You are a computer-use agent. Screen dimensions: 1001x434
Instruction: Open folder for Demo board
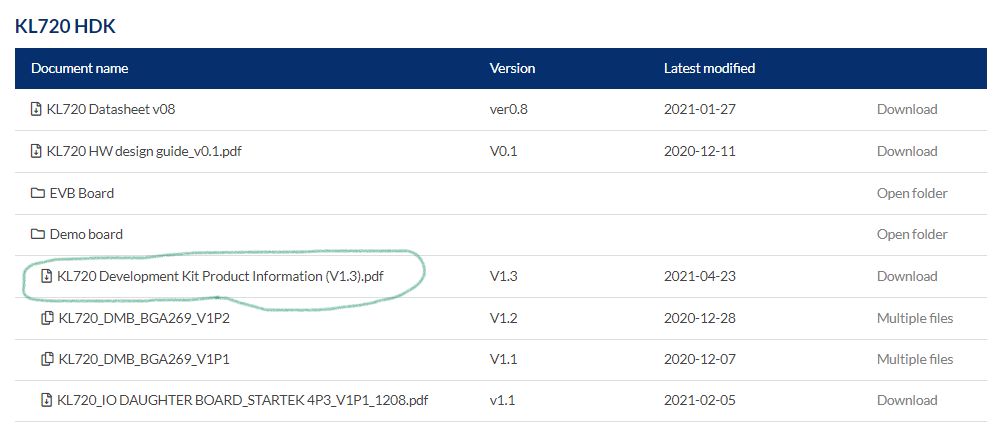click(912, 234)
